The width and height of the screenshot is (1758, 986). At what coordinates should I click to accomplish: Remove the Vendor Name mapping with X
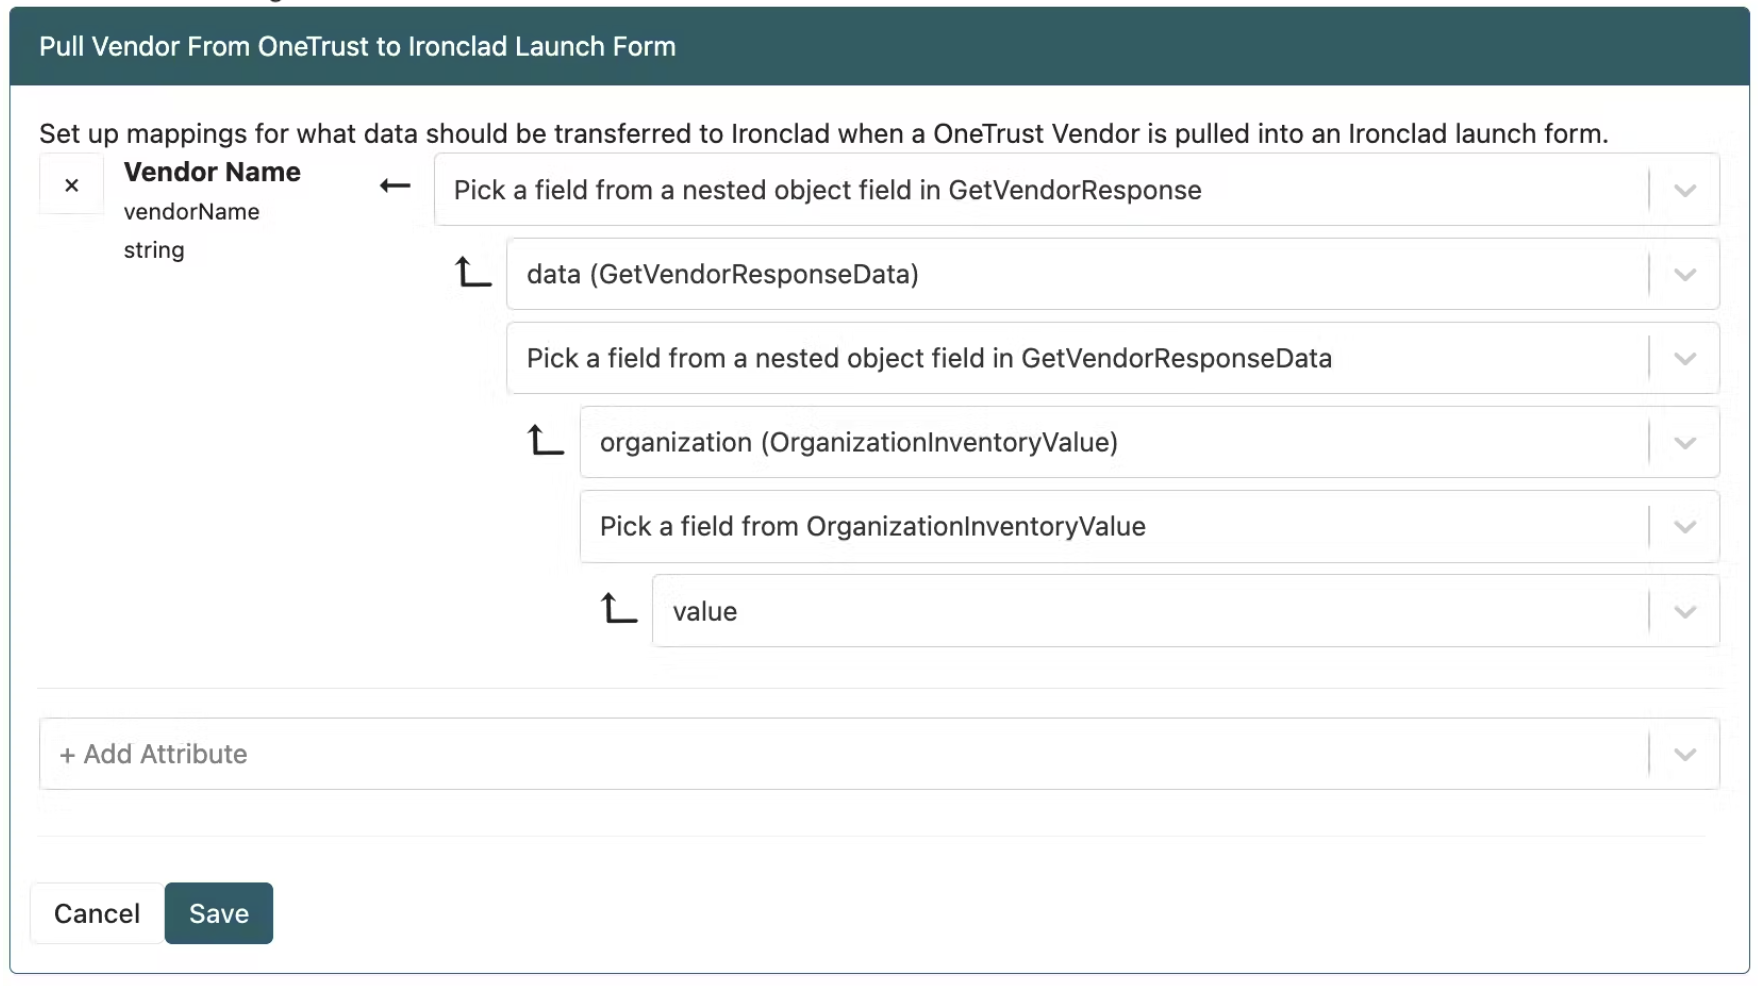click(x=71, y=185)
